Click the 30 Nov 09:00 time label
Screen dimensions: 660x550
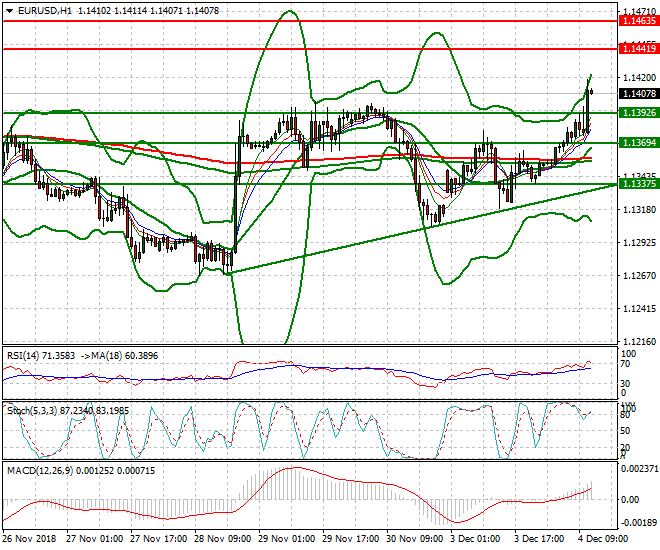tap(415, 539)
